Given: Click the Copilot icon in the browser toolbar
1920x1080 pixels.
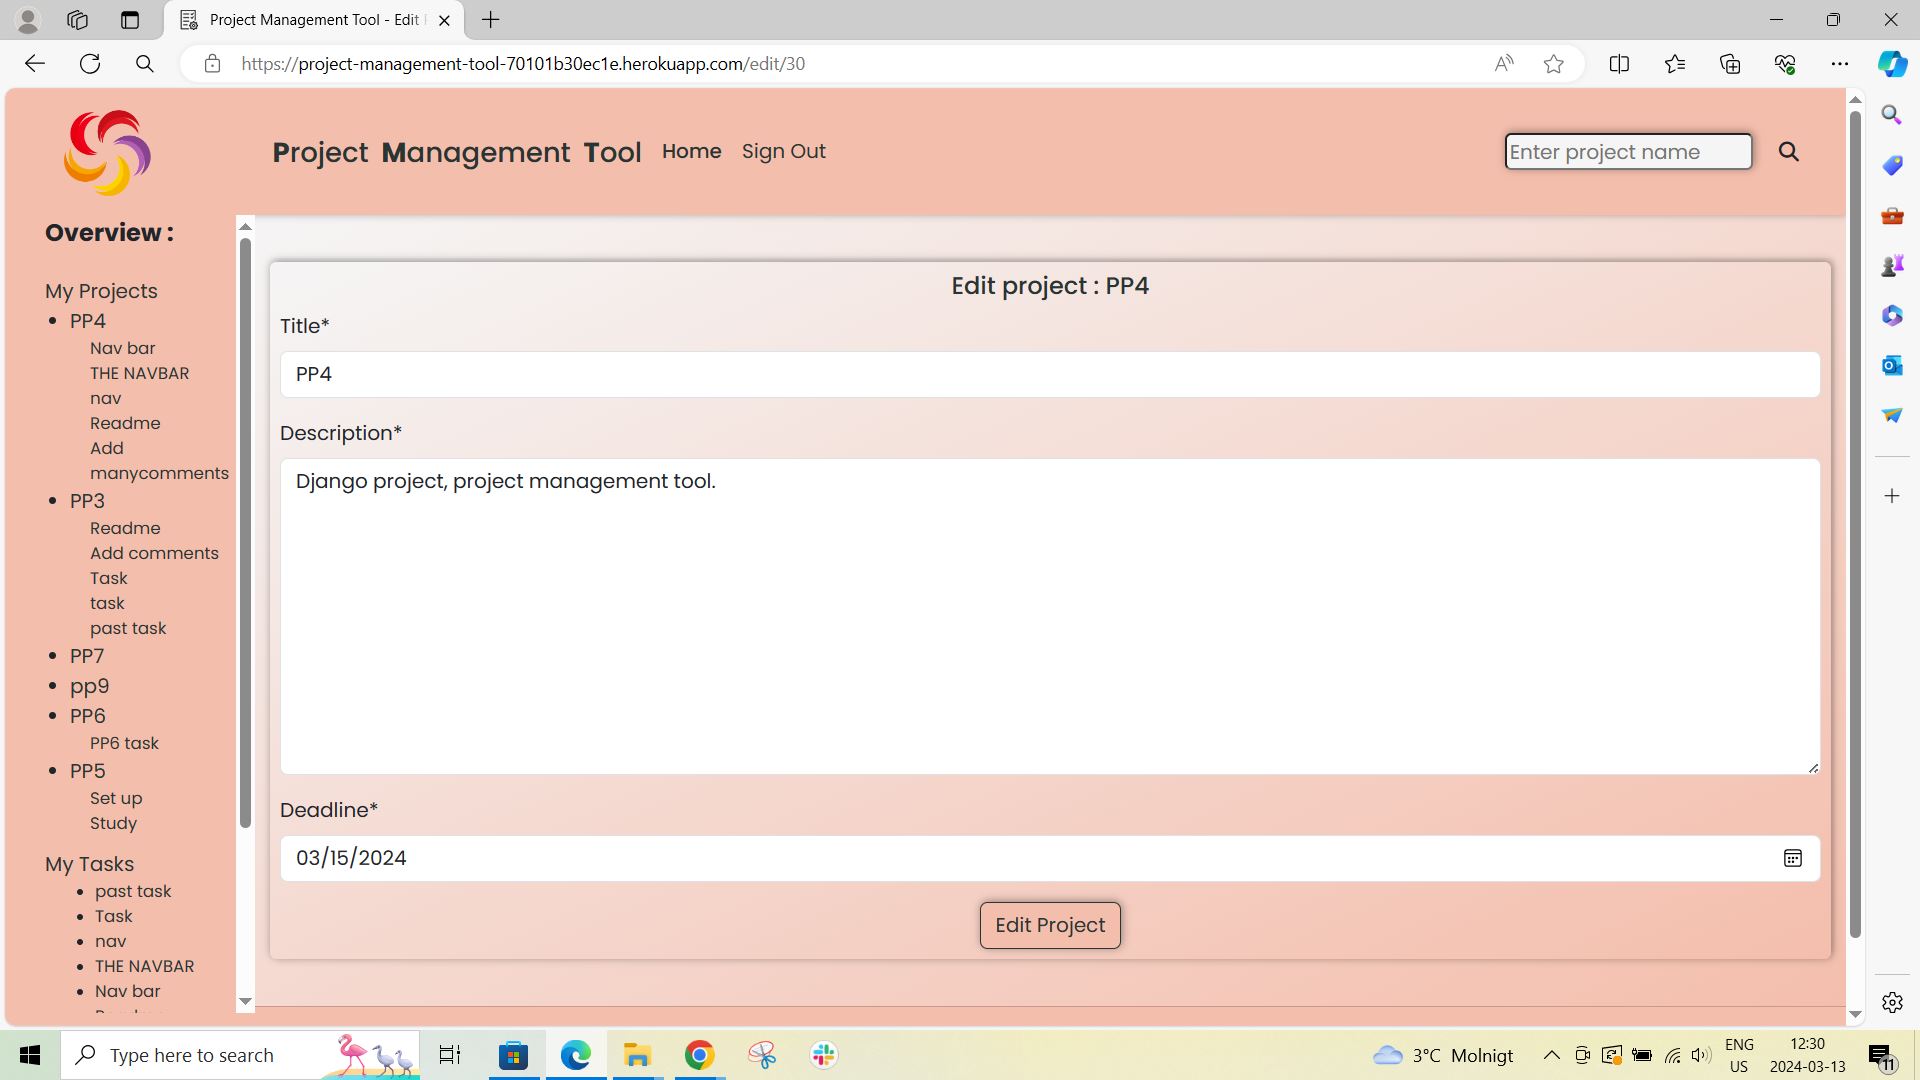Looking at the screenshot, I should pyautogui.click(x=1891, y=63).
